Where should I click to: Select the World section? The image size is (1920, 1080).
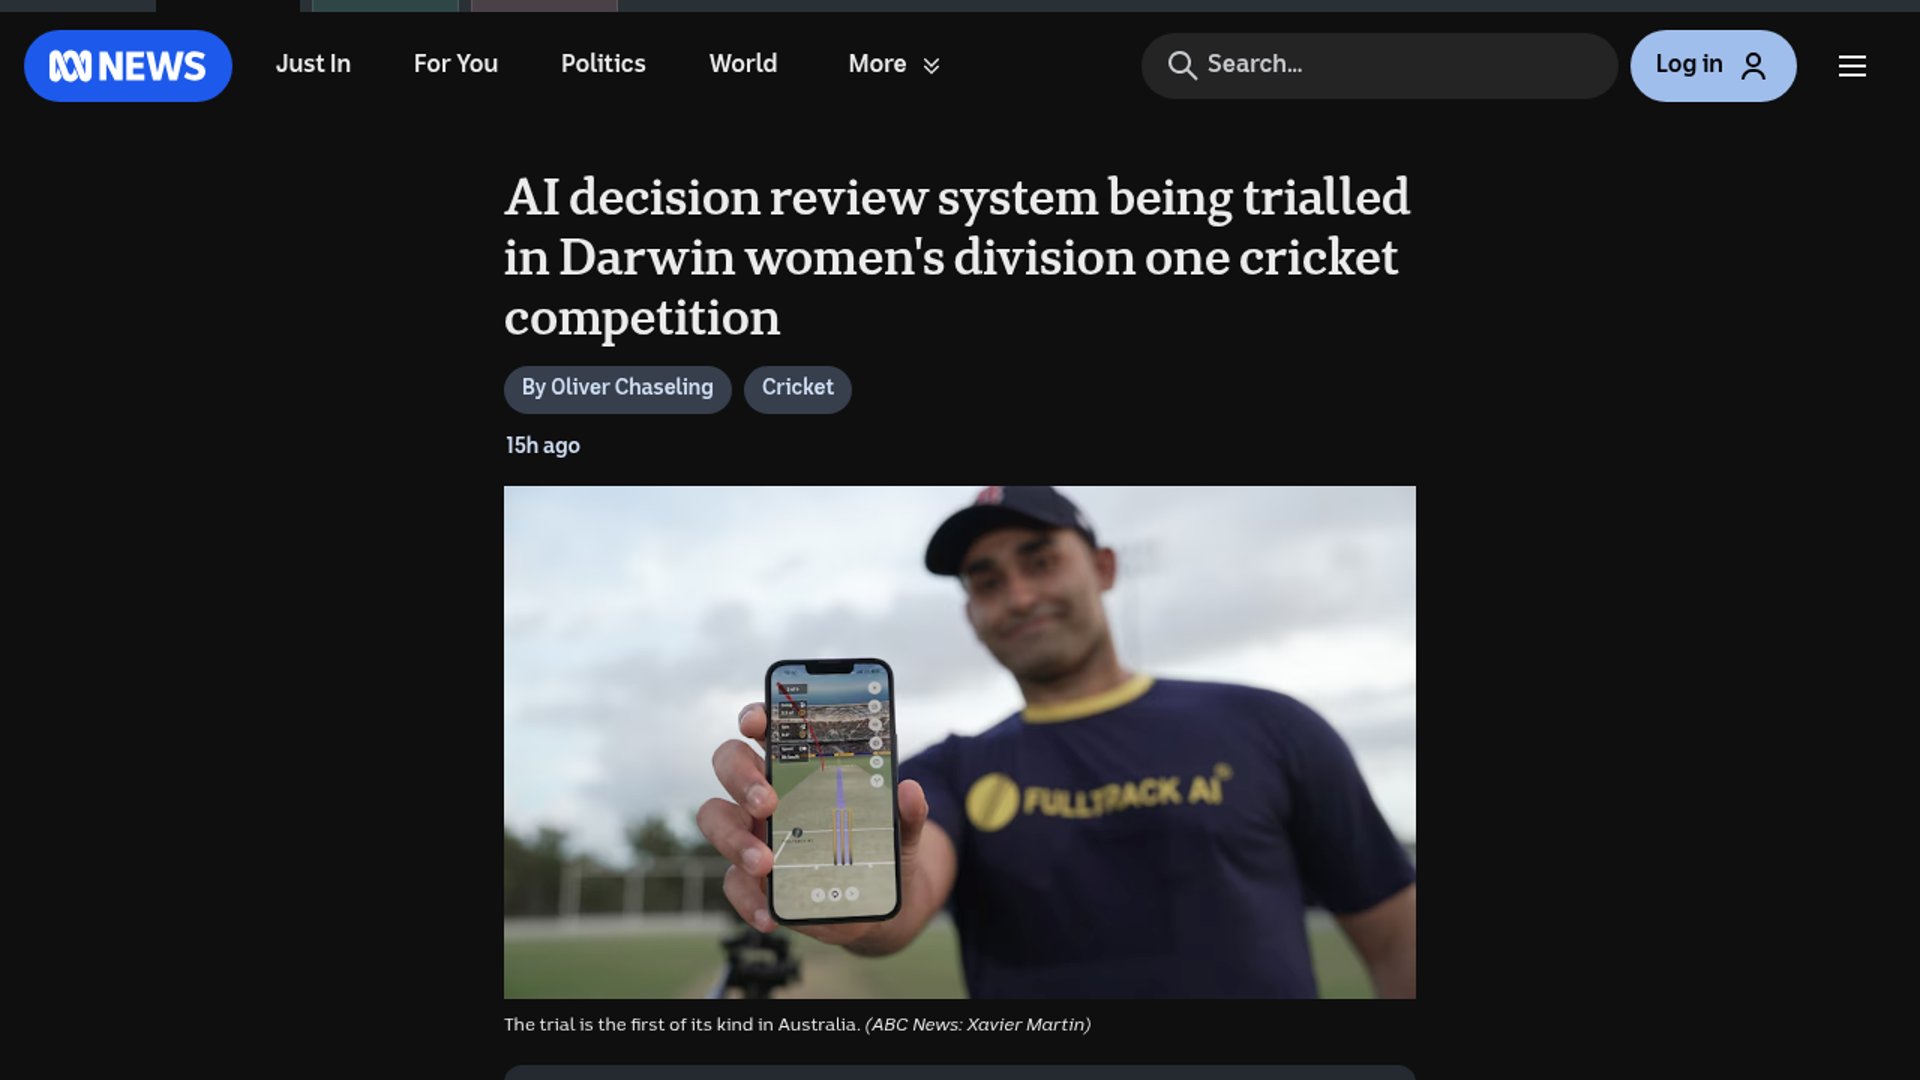coord(743,64)
